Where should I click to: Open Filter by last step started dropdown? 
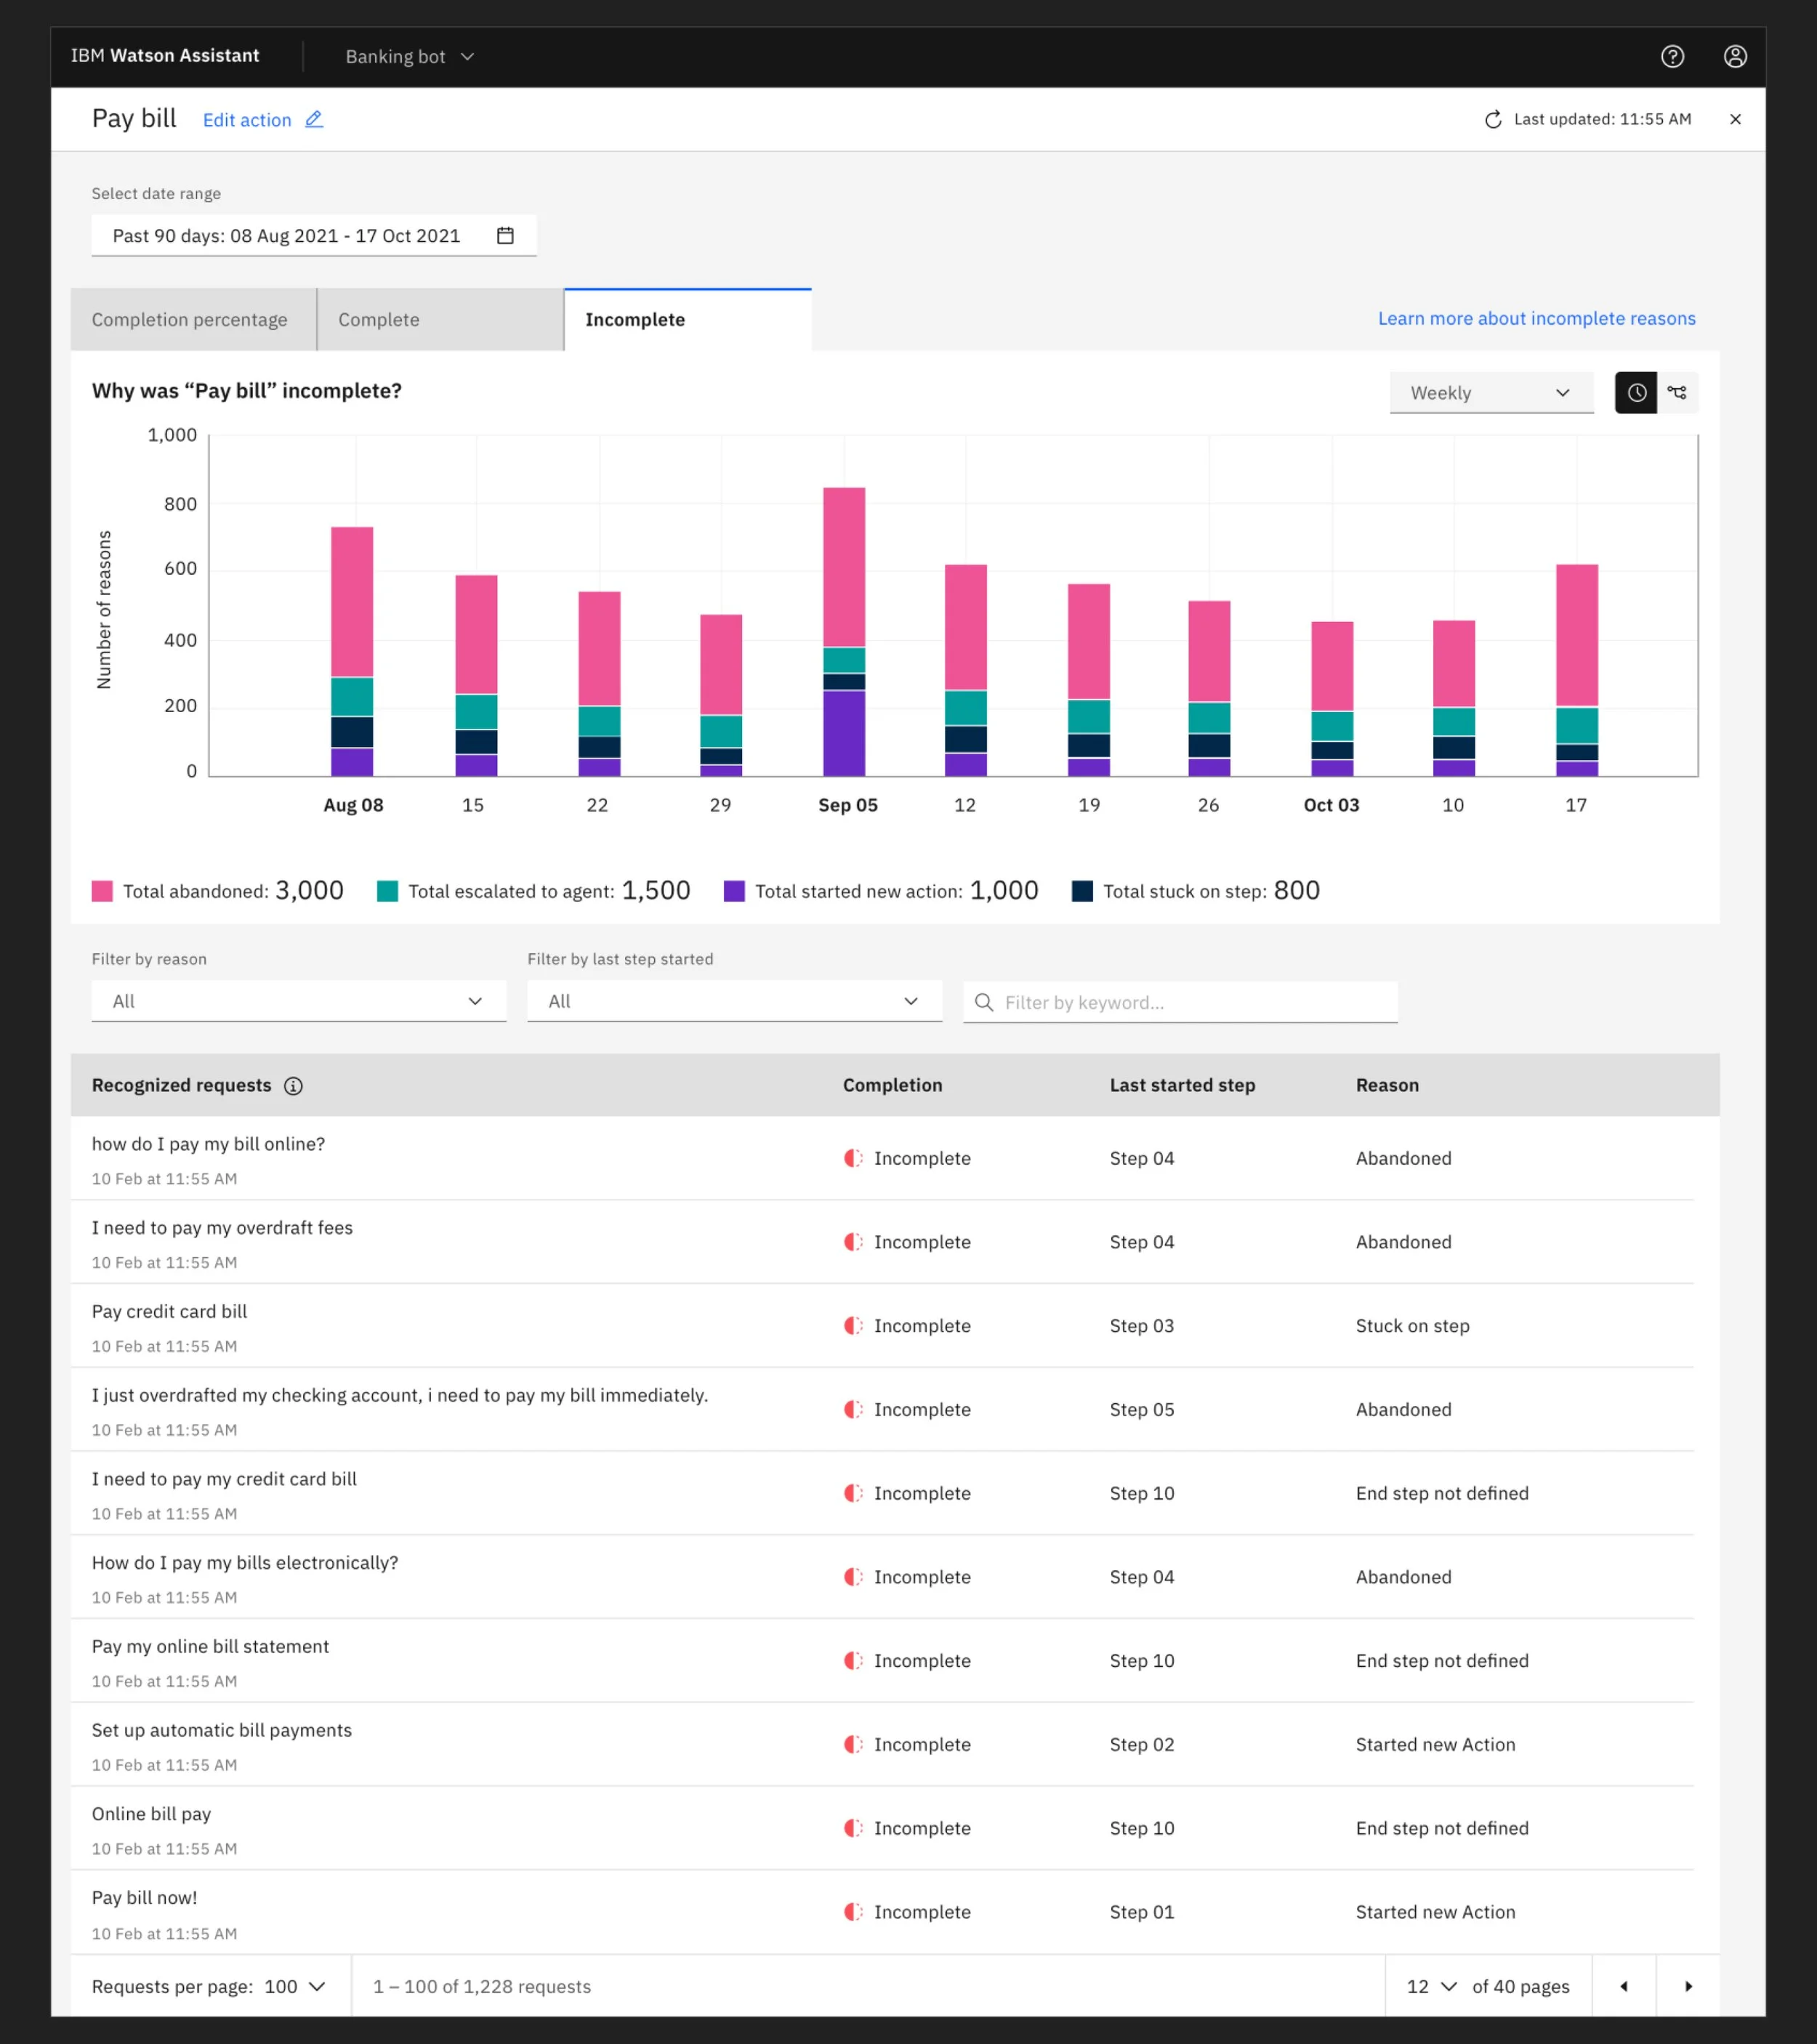click(x=734, y=1001)
